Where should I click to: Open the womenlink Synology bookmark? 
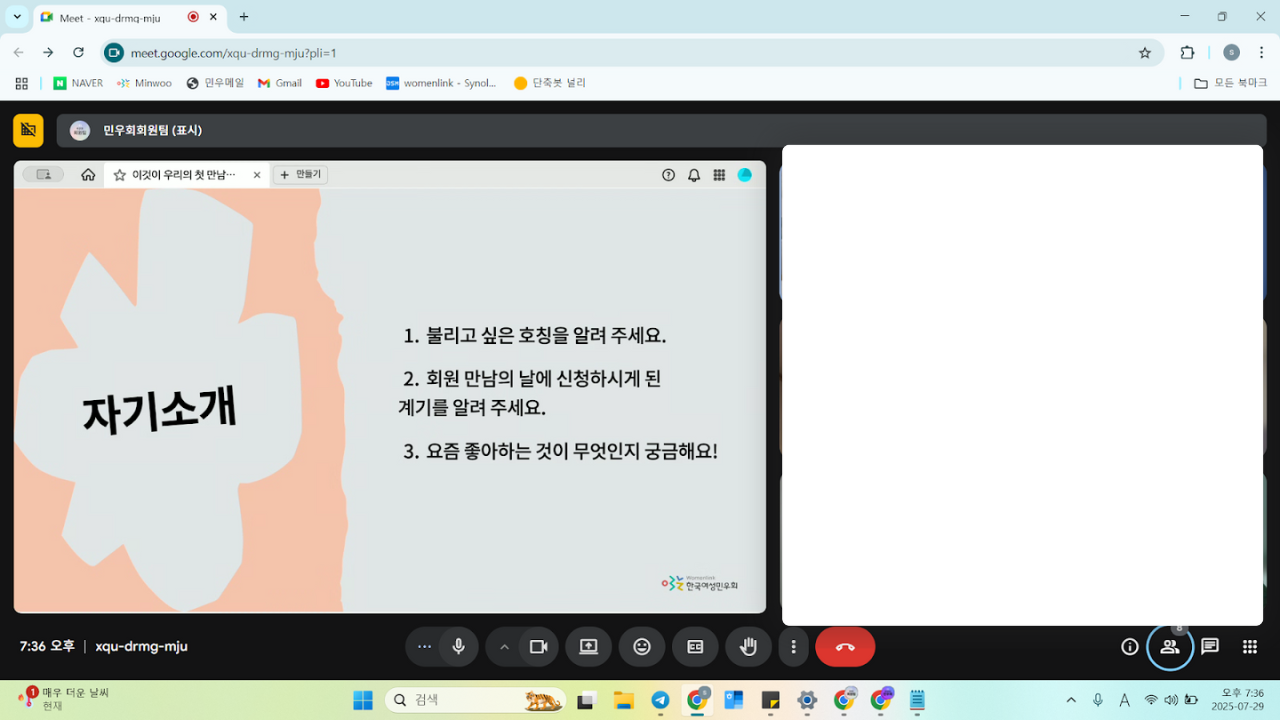tap(441, 83)
